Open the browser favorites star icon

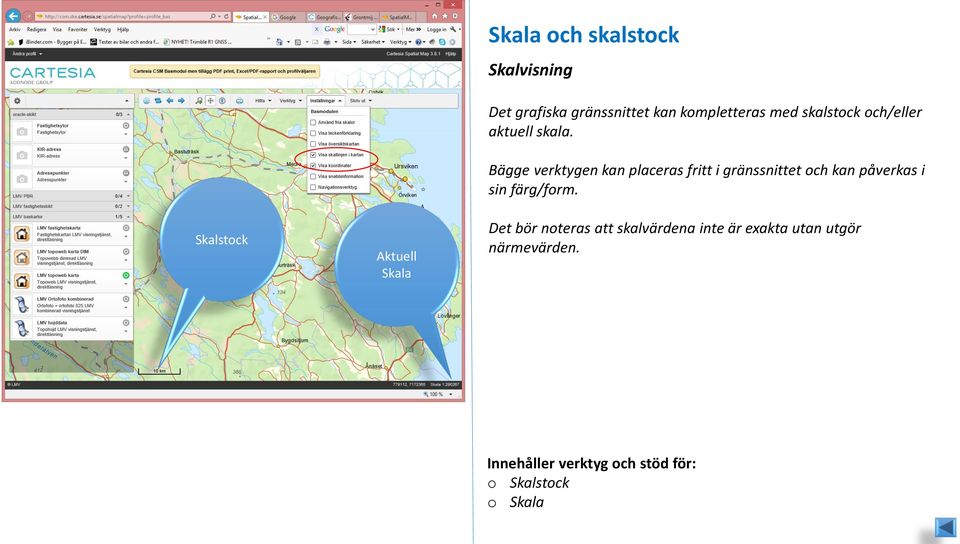coord(444,16)
